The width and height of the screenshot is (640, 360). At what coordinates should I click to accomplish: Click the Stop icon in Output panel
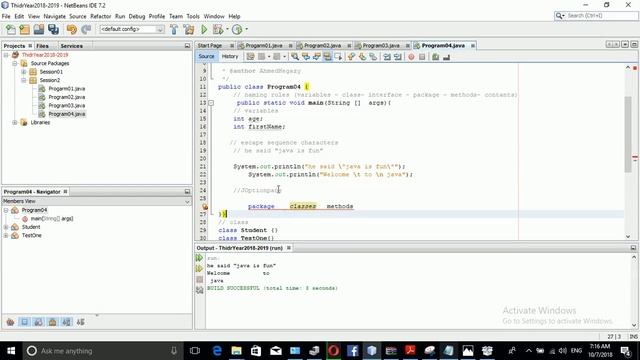[x=199, y=280]
